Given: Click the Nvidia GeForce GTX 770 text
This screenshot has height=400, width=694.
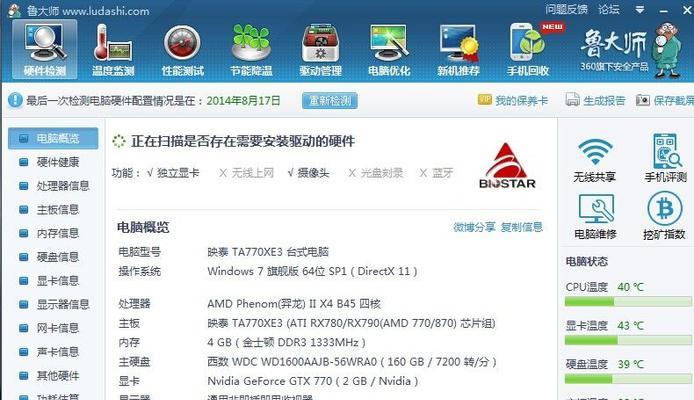Looking at the screenshot, I should (312, 381).
